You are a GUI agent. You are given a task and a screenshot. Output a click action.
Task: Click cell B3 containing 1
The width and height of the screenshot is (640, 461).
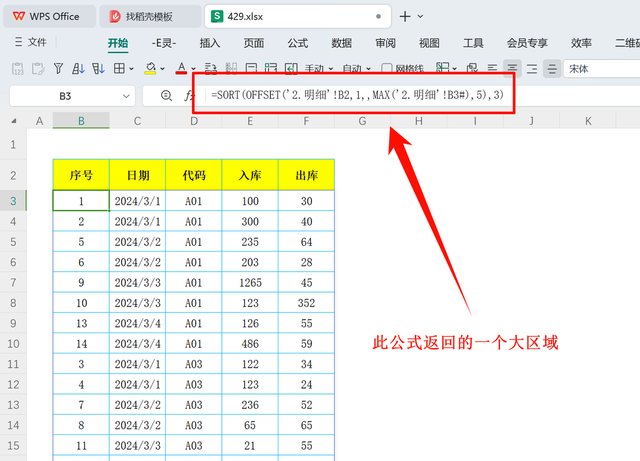point(81,201)
